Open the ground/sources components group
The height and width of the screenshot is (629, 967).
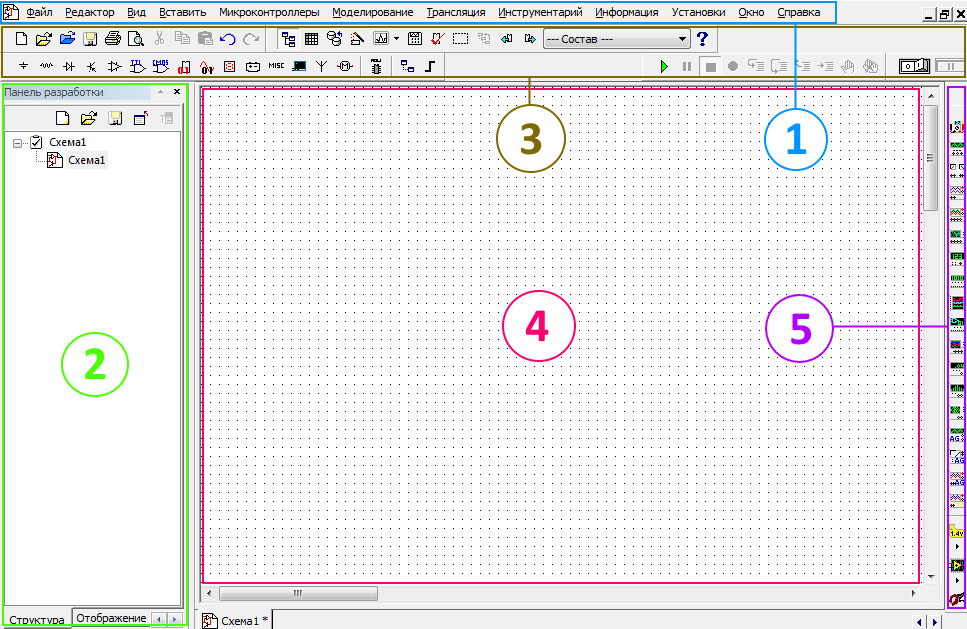(x=22, y=67)
